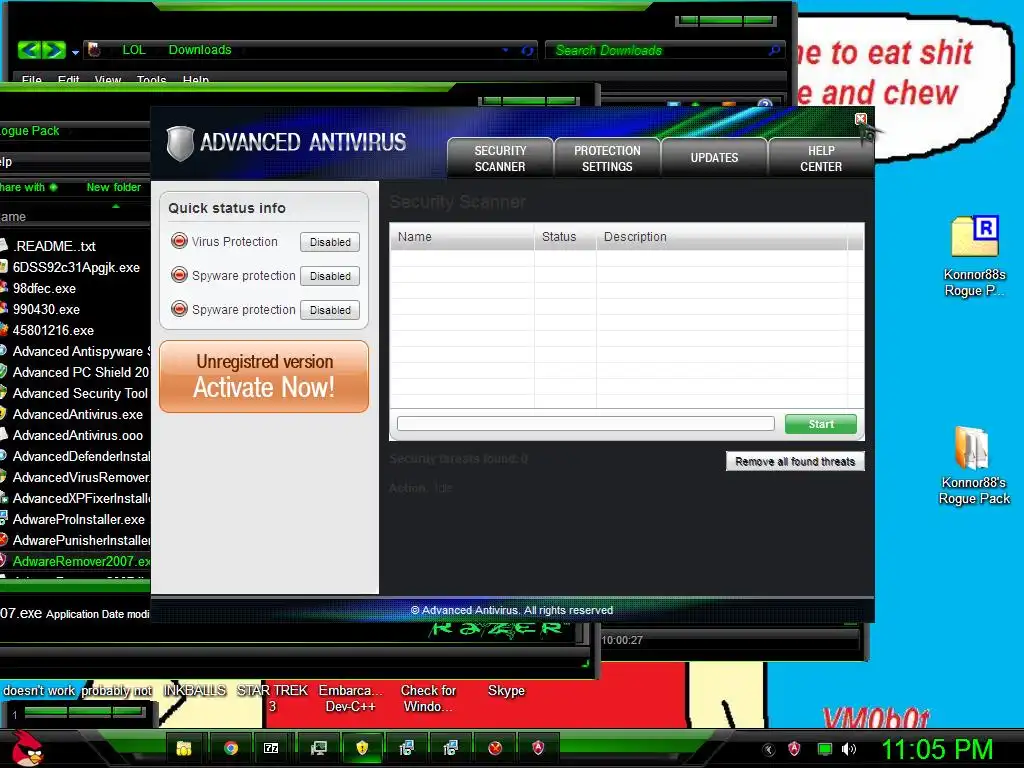Open Konnor88s Rogue P... archive desktop icon

tap(974, 255)
